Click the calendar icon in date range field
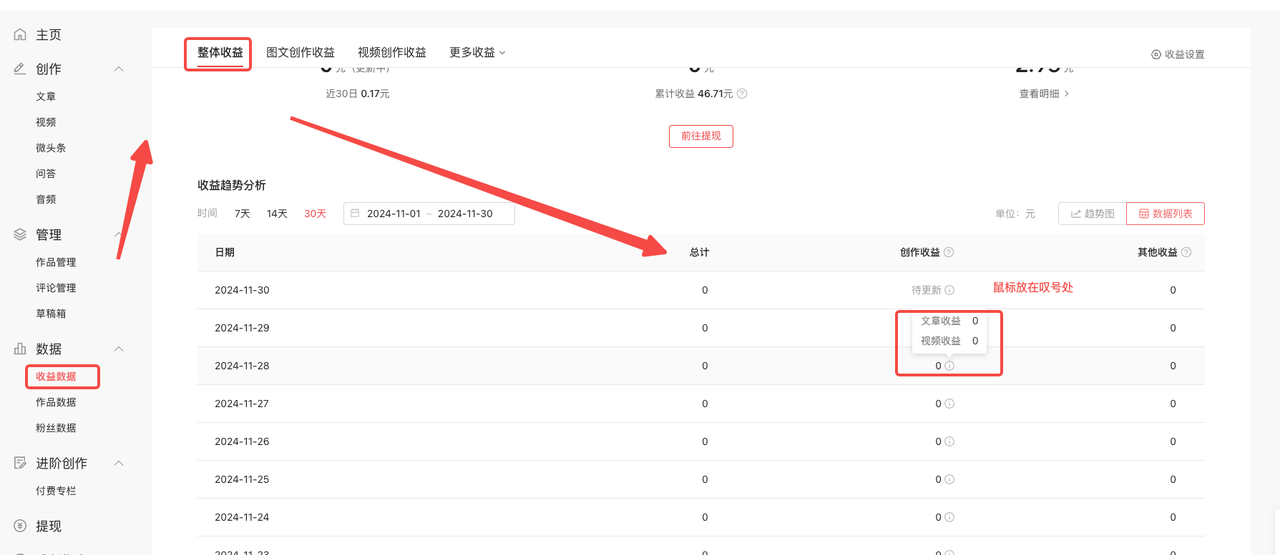Viewport: 1280px width, 555px height. [355, 214]
